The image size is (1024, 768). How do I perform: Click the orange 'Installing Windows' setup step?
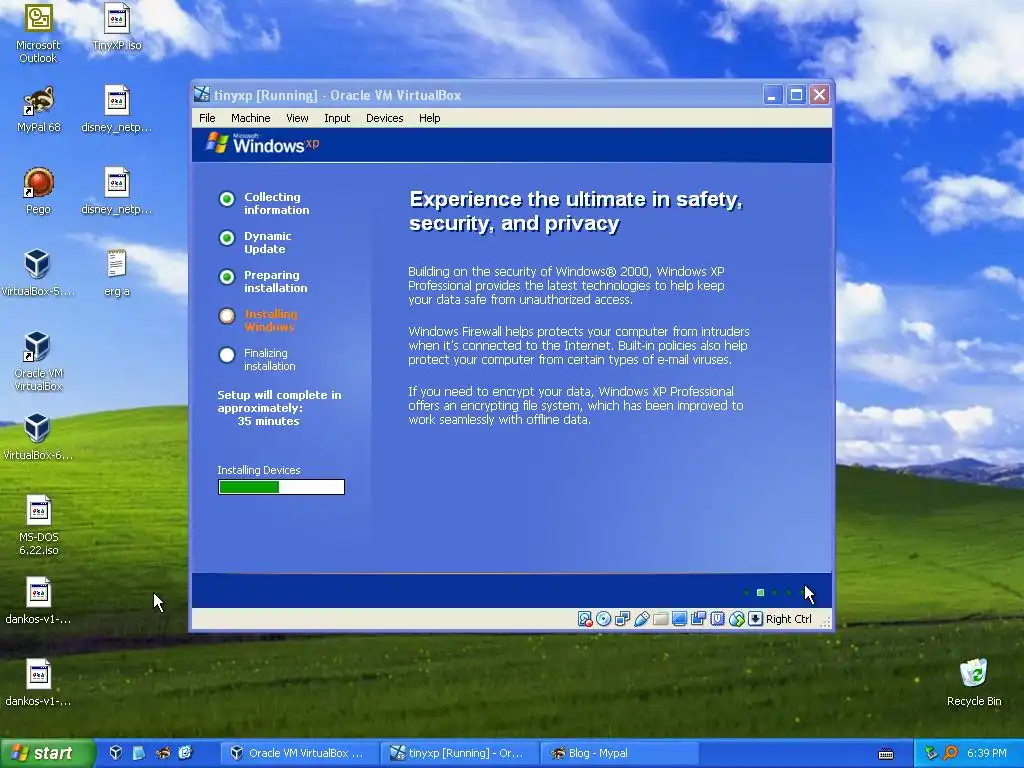[259, 320]
